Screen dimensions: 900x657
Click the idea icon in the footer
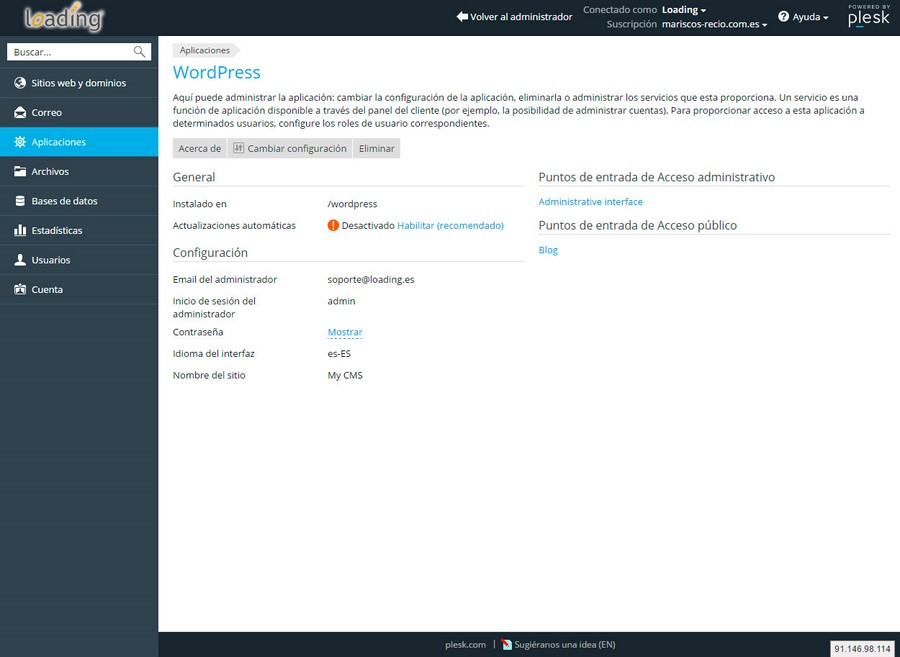point(506,644)
